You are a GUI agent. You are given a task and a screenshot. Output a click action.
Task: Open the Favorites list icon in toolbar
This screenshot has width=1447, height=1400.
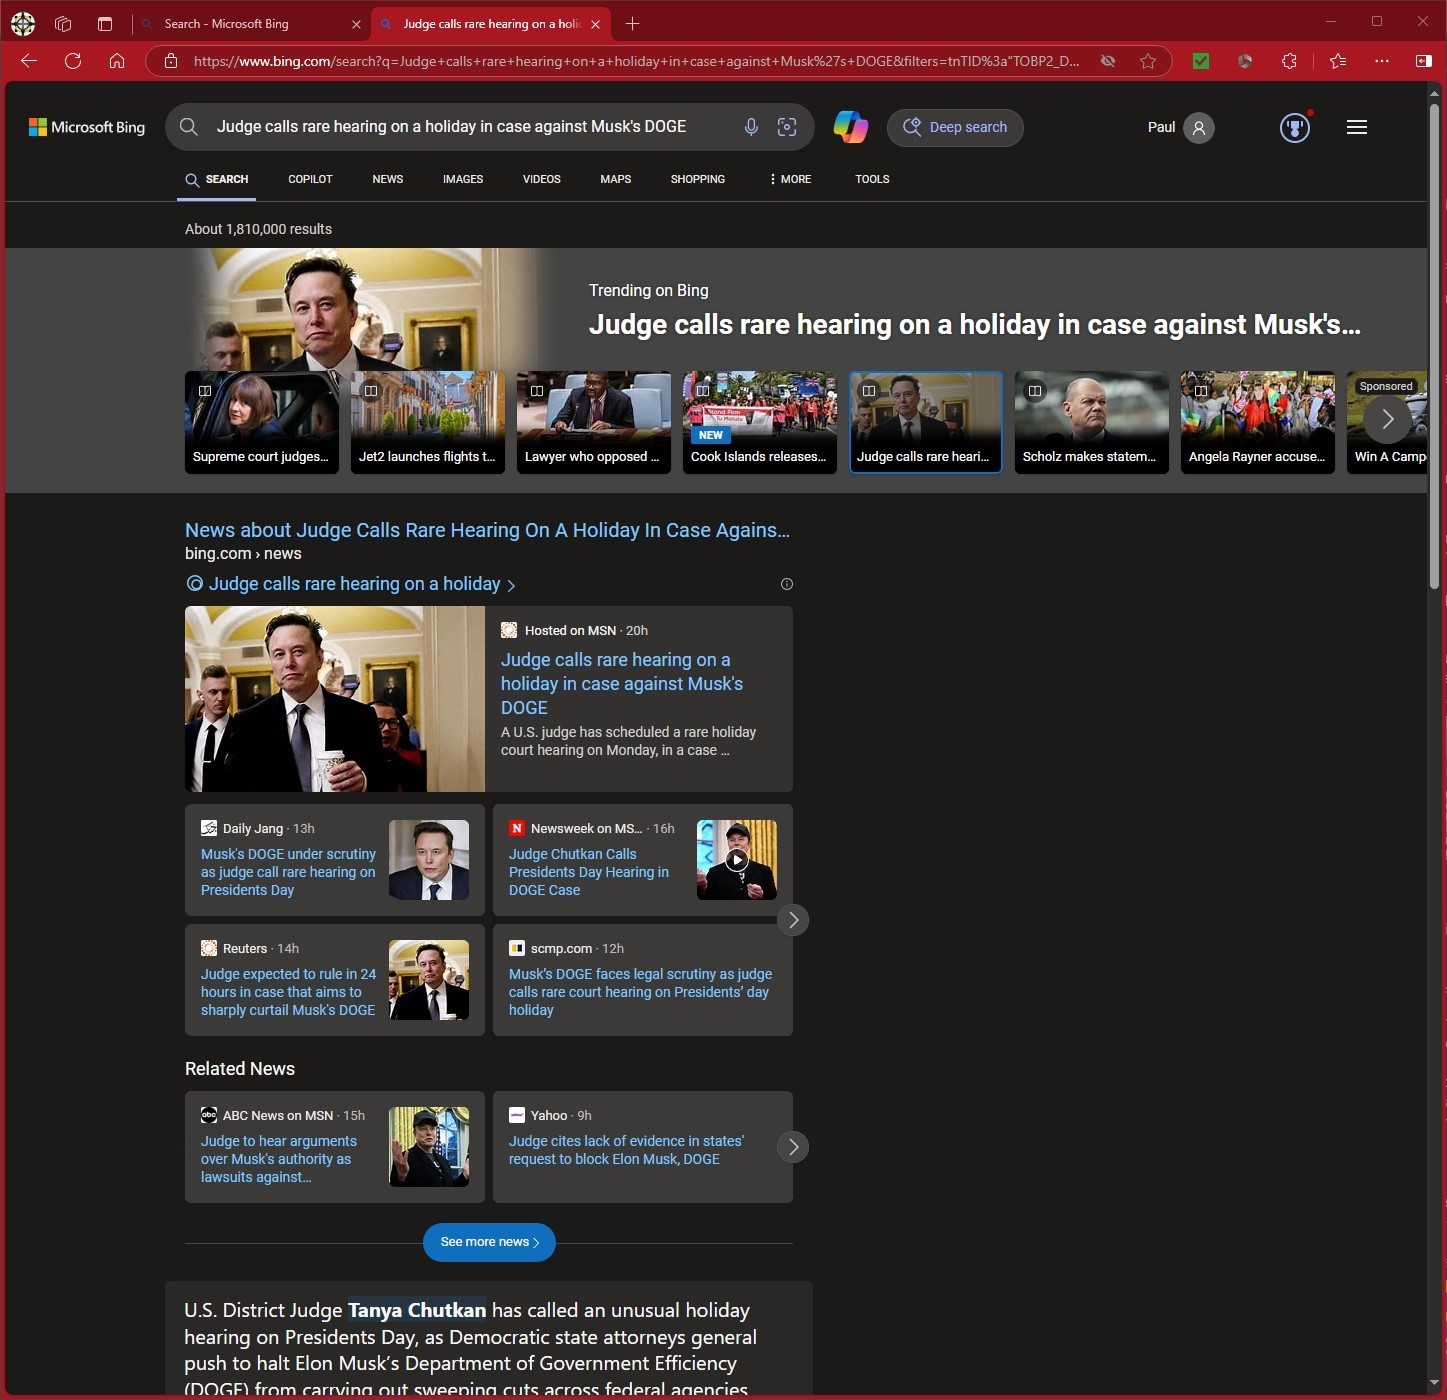[x=1338, y=61]
